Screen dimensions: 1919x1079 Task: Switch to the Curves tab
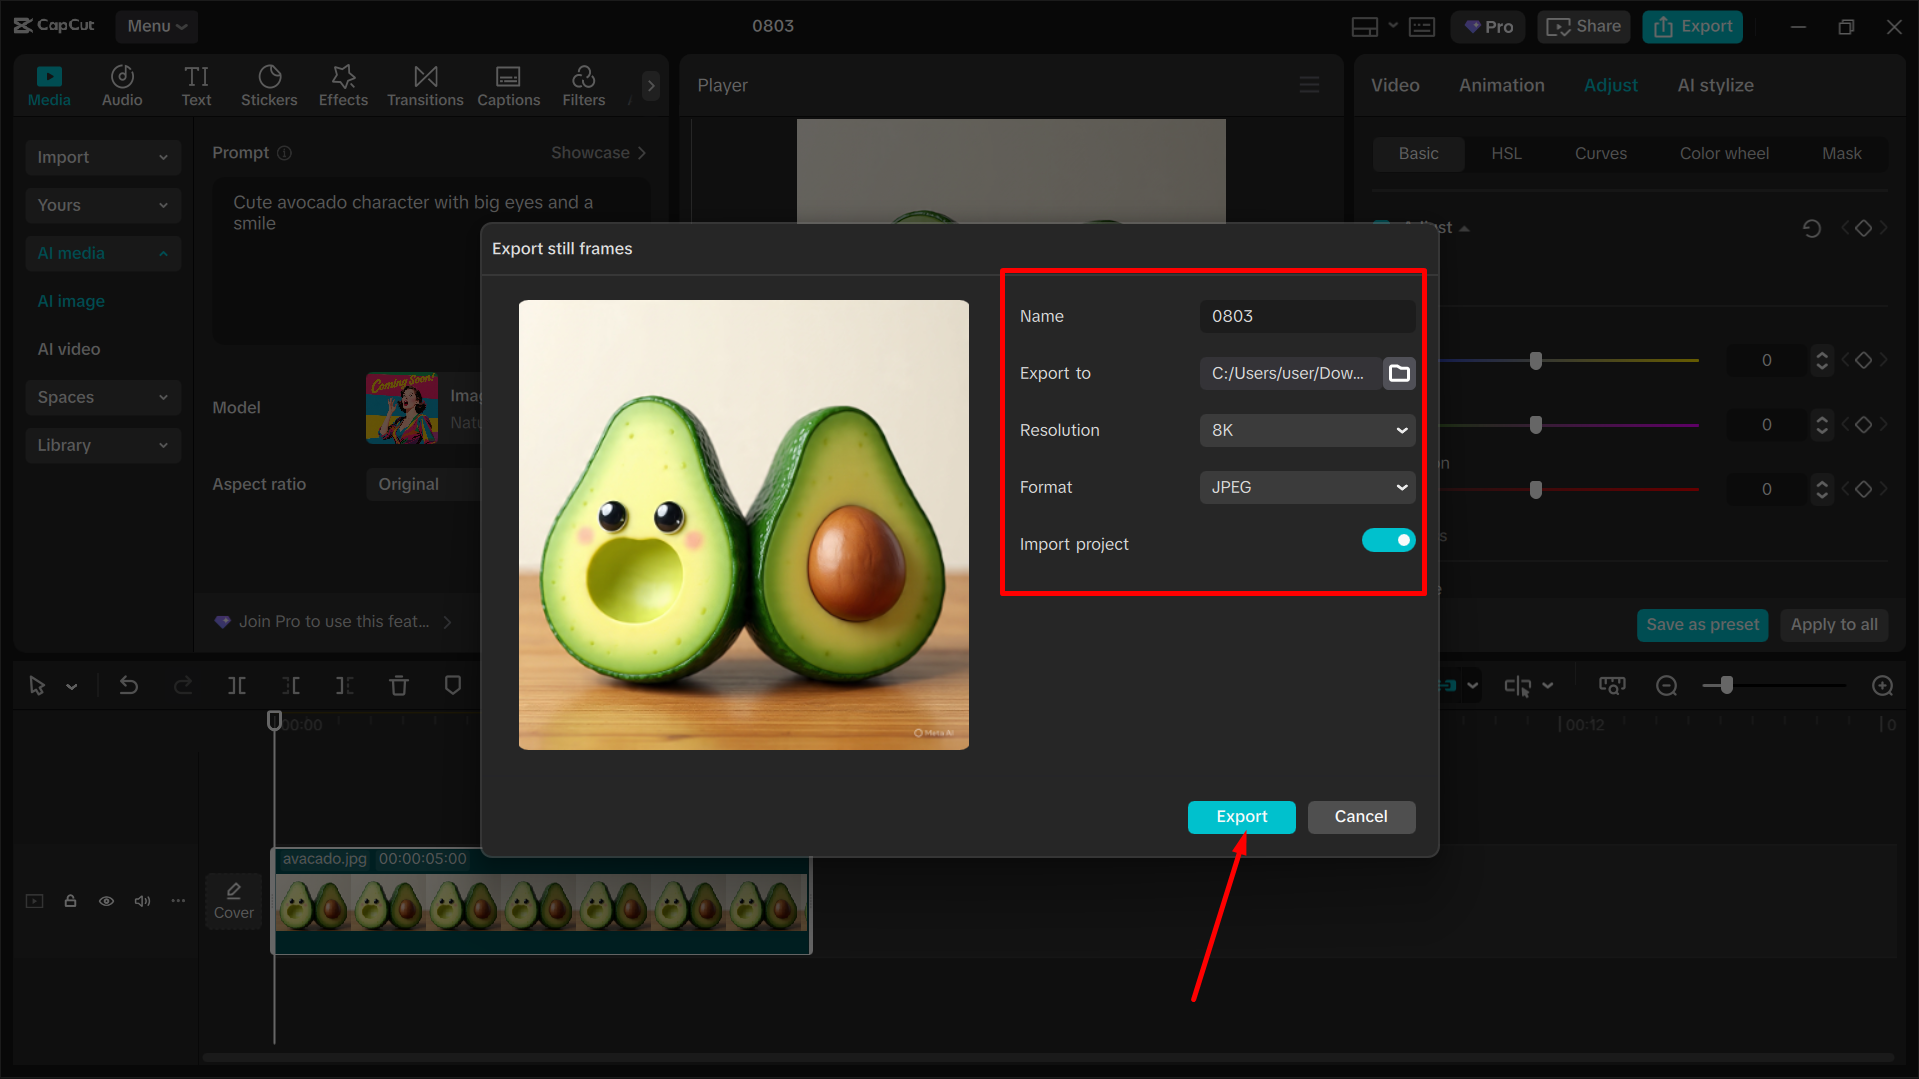1600,153
